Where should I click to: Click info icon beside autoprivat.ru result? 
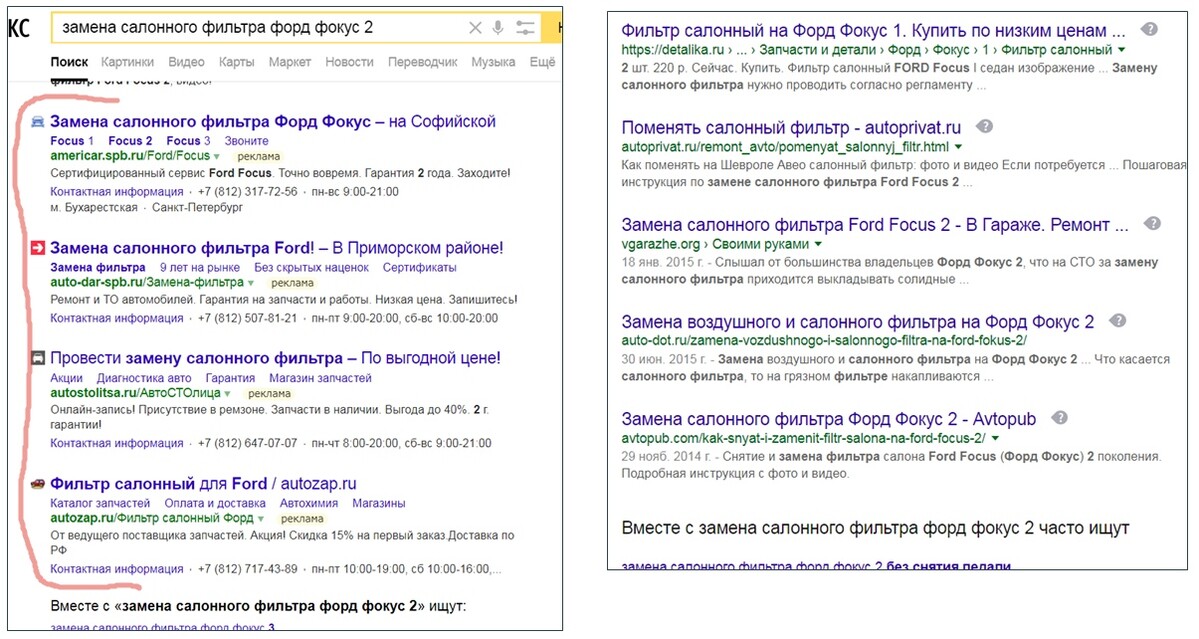point(985,127)
